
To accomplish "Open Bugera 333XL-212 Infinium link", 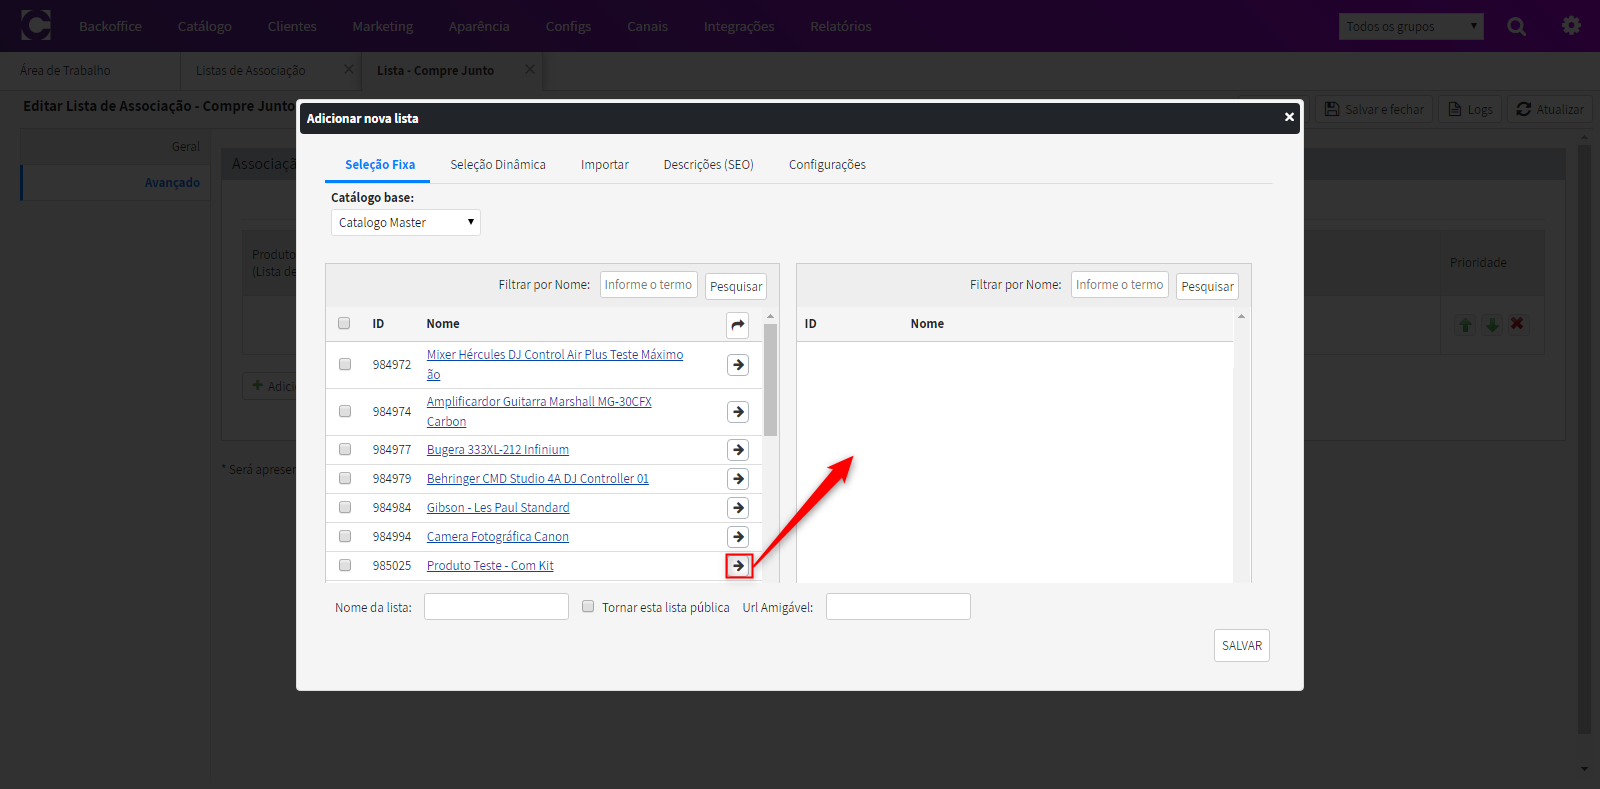I will click(498, 450).
